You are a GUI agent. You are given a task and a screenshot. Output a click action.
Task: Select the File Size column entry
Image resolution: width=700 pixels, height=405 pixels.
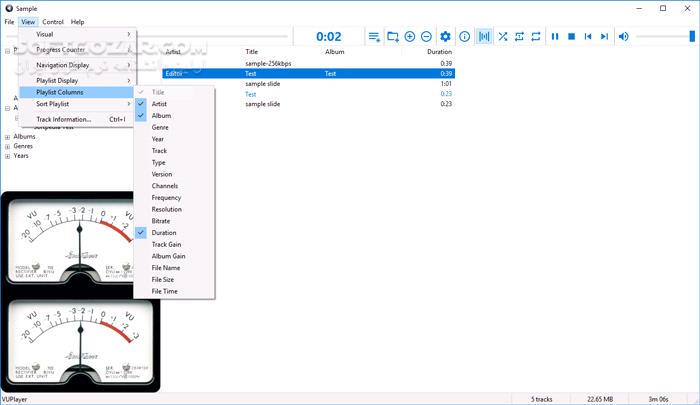(x=165, y=279)
